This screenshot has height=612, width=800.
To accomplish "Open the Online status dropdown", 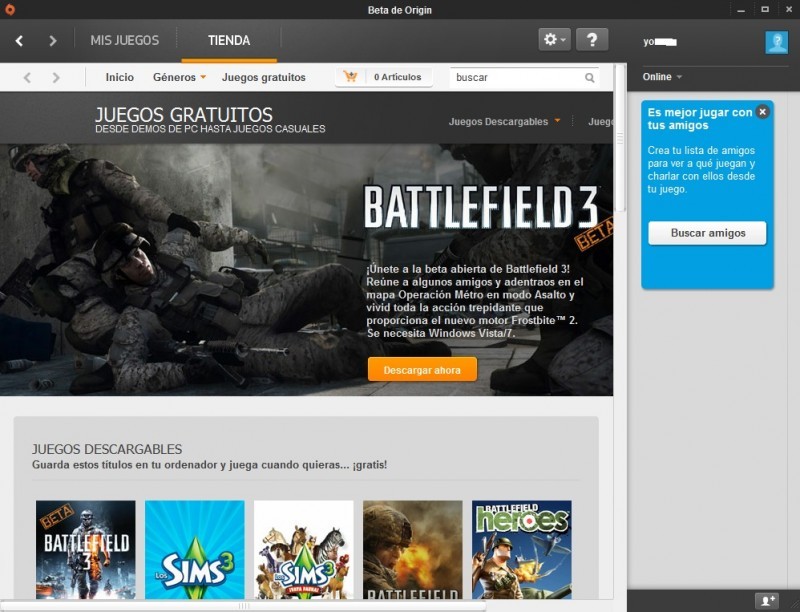I will (662, 76).
